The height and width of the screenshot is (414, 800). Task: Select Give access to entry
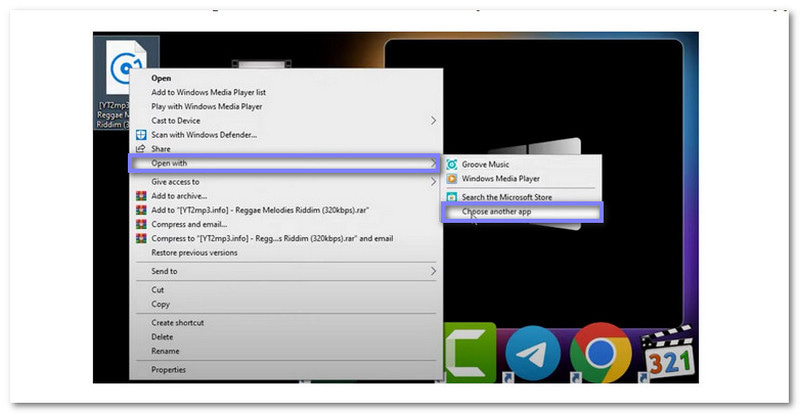coord(175,182)
